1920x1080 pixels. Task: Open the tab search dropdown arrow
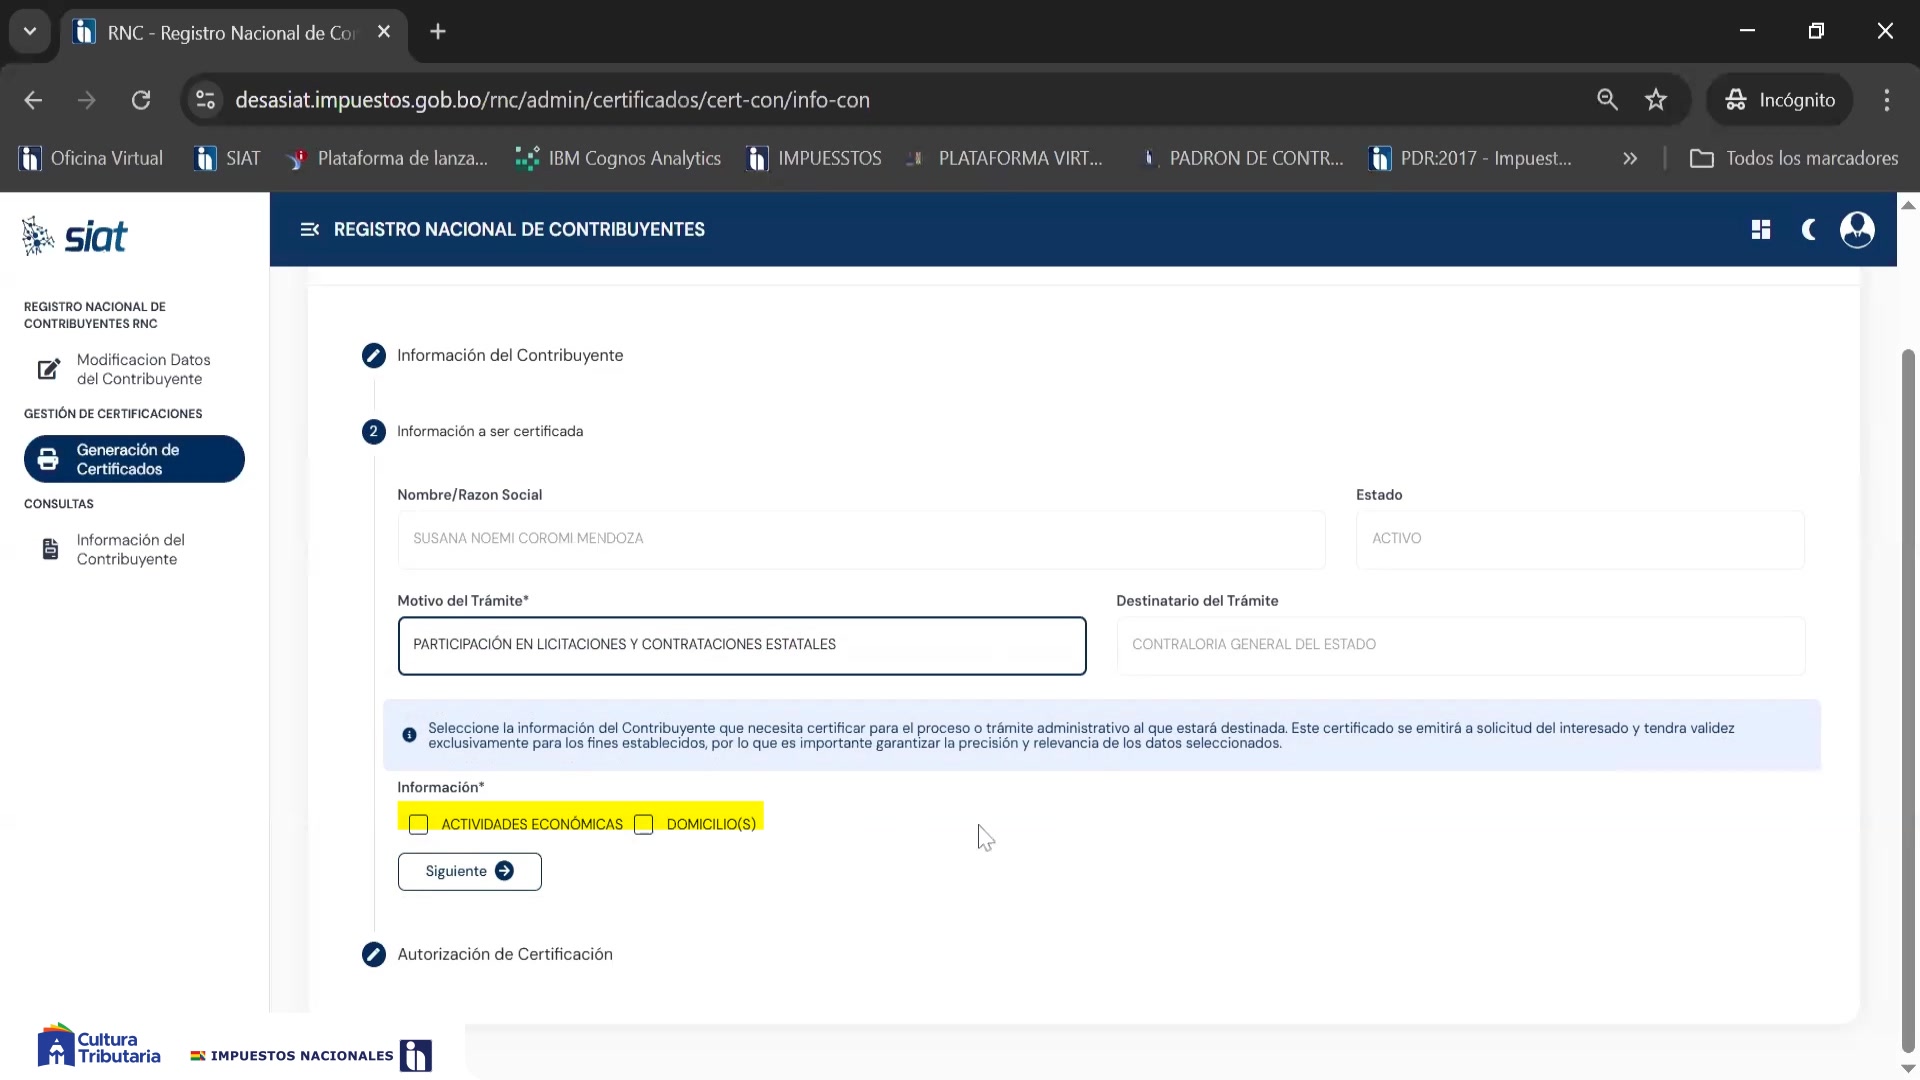point(30,31)
